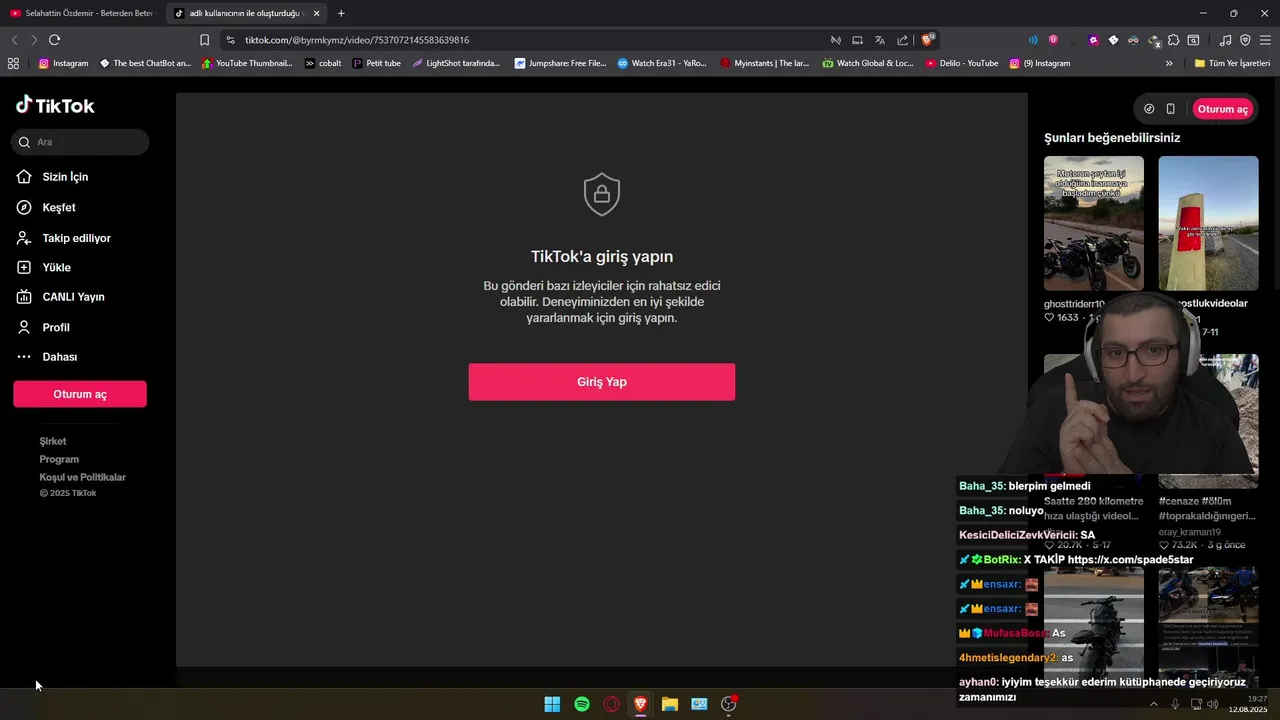Image resolution: width=1280 pixels, height=720 pixels.
Task: Open Jumpshare Free File bookmark
Action: [560, 63]
